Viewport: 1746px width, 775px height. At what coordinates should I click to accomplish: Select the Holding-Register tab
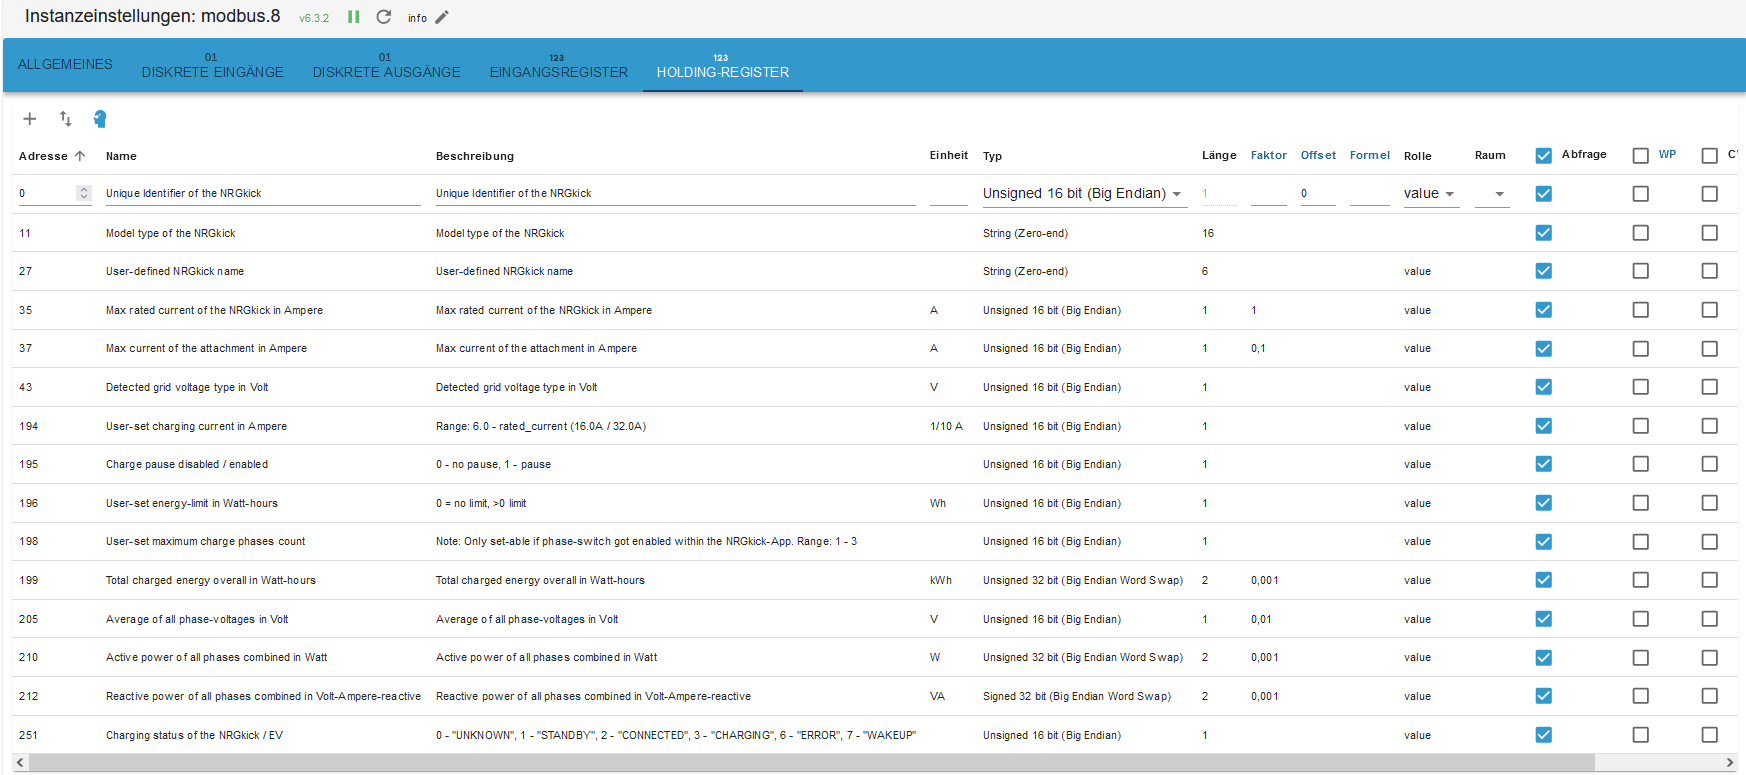[723, 65]
